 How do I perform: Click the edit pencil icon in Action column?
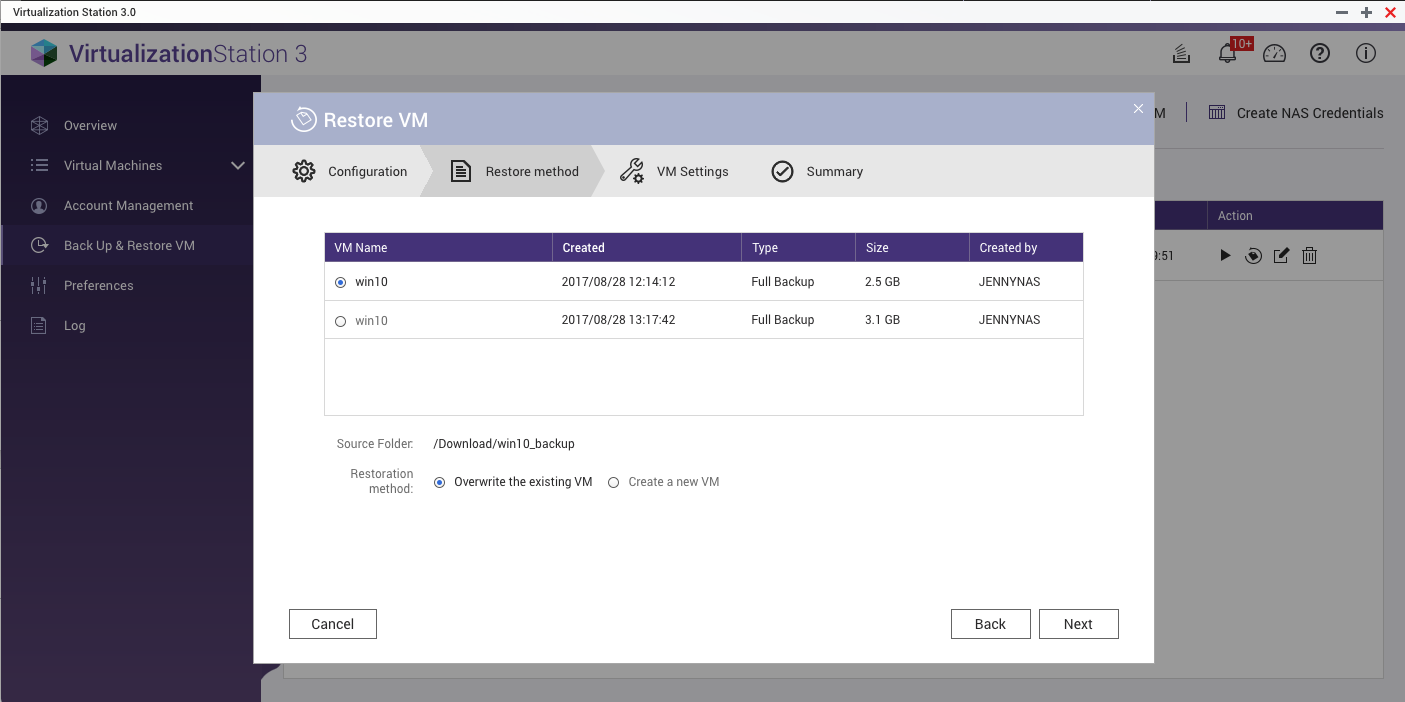point(1281,256)
